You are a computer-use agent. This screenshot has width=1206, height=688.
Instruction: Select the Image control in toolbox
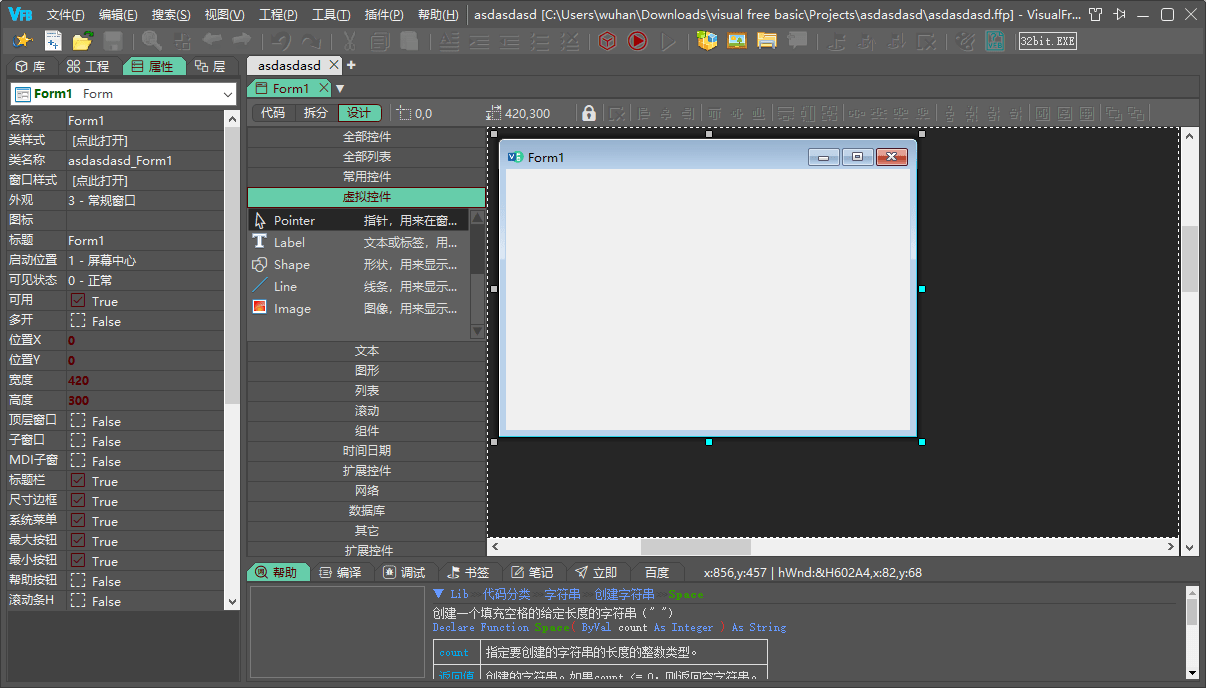(x=292, y=309)
